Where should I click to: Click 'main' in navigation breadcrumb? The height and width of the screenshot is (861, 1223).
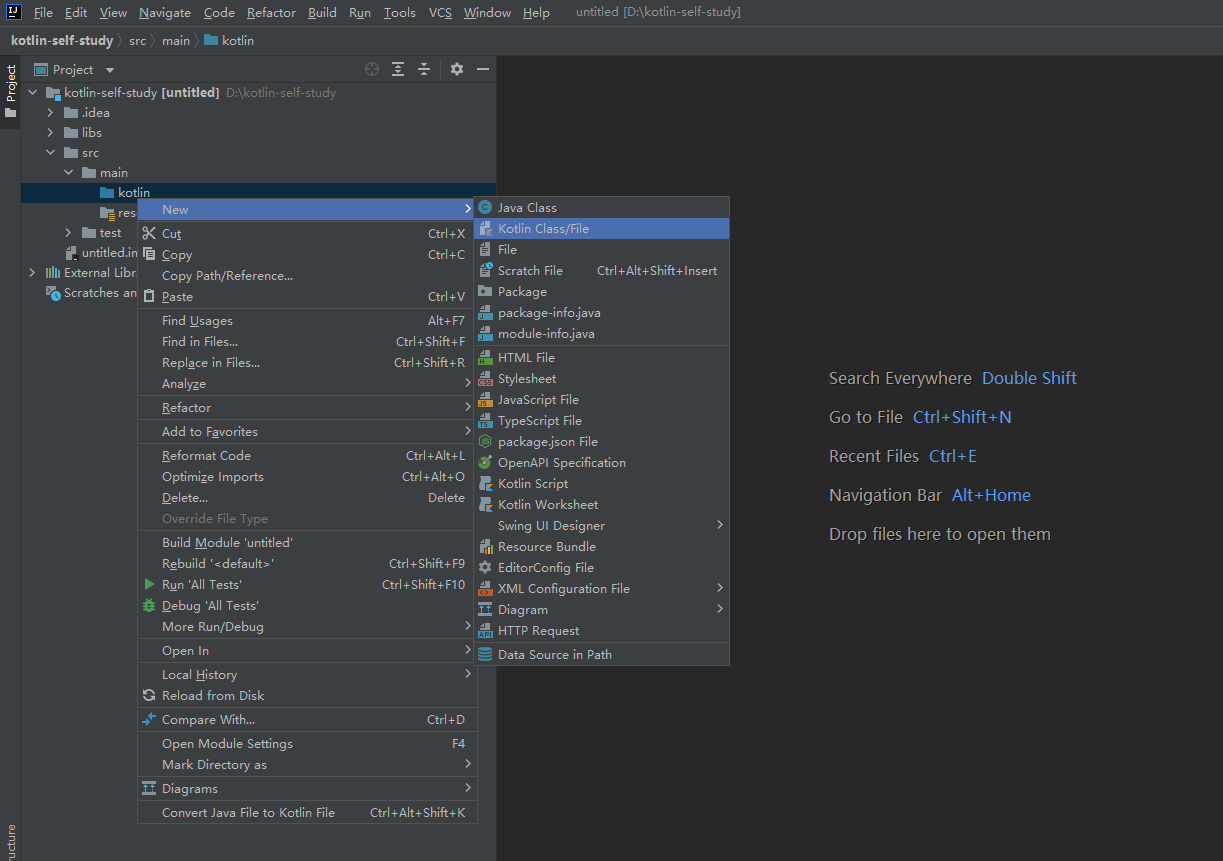175,41
